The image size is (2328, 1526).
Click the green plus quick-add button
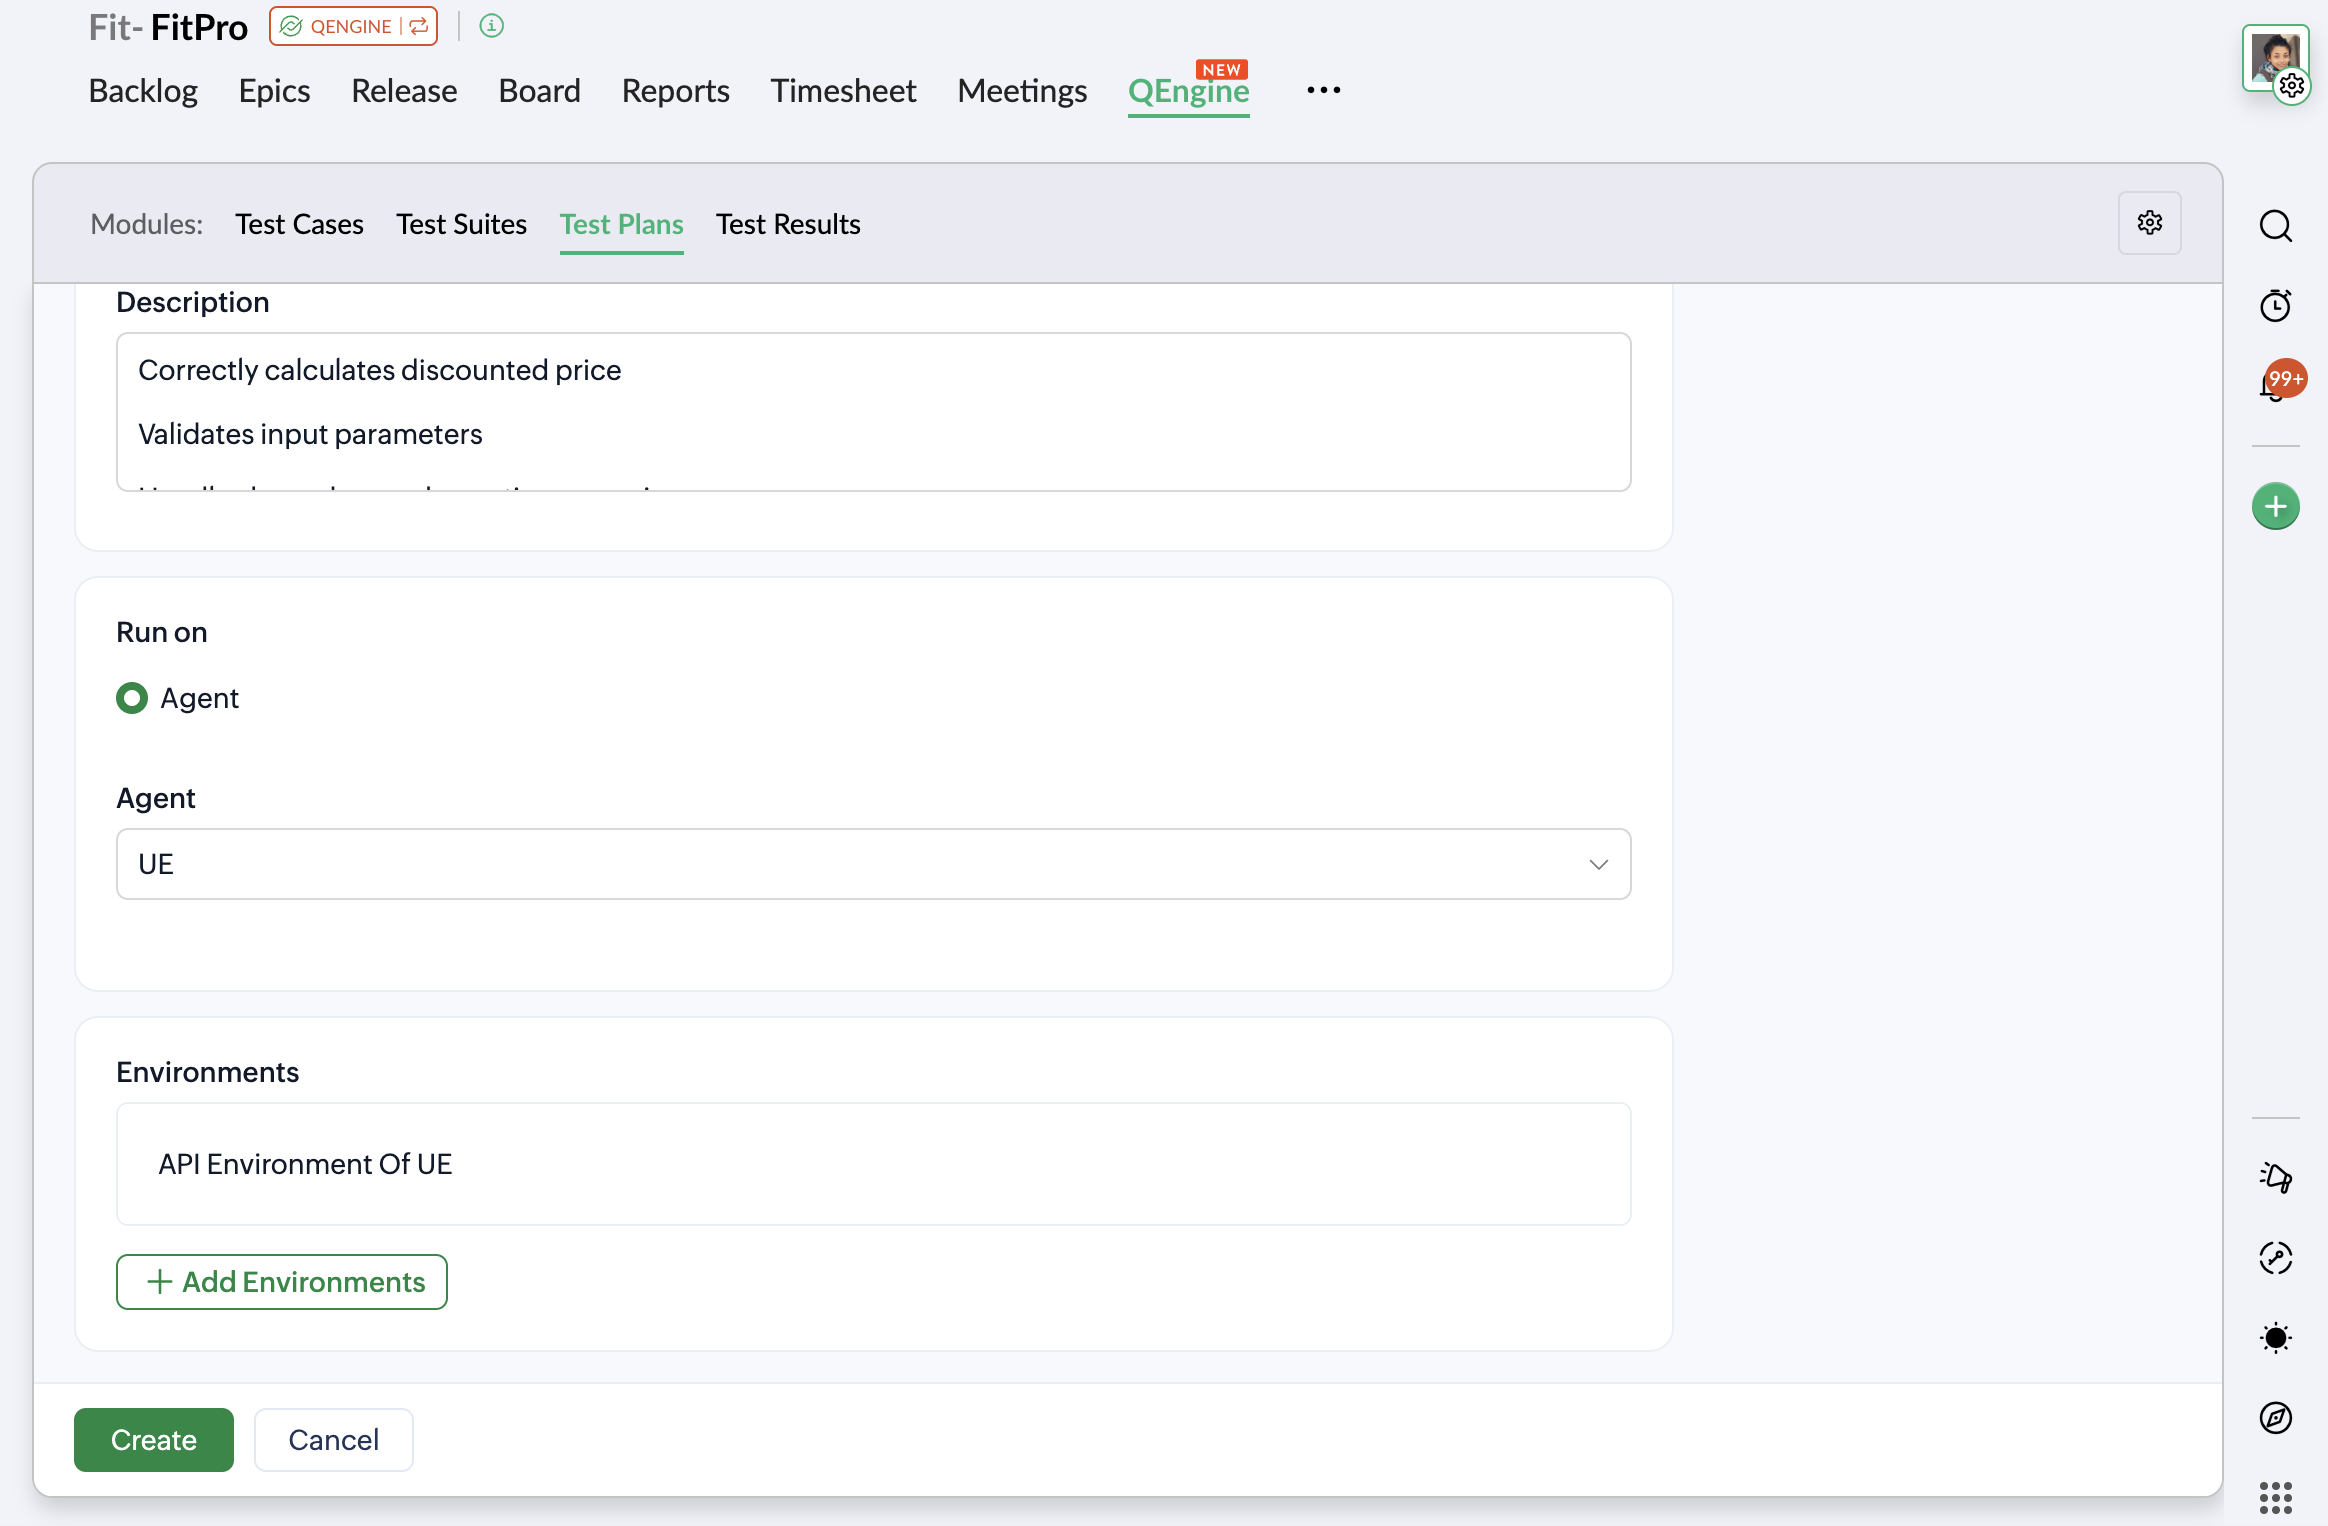[2275, 506]
